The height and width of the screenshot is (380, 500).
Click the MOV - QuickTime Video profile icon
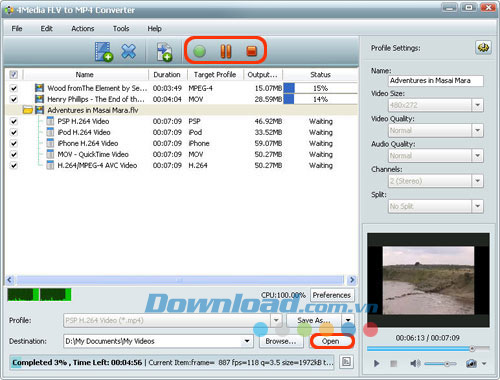[x=50, y=154]
